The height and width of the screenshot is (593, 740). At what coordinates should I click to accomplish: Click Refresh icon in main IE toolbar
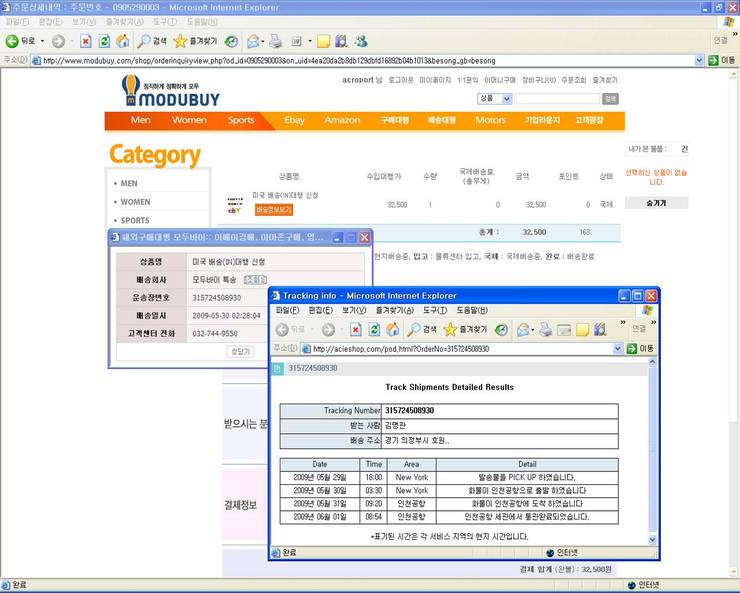click(x=104, y=42)
